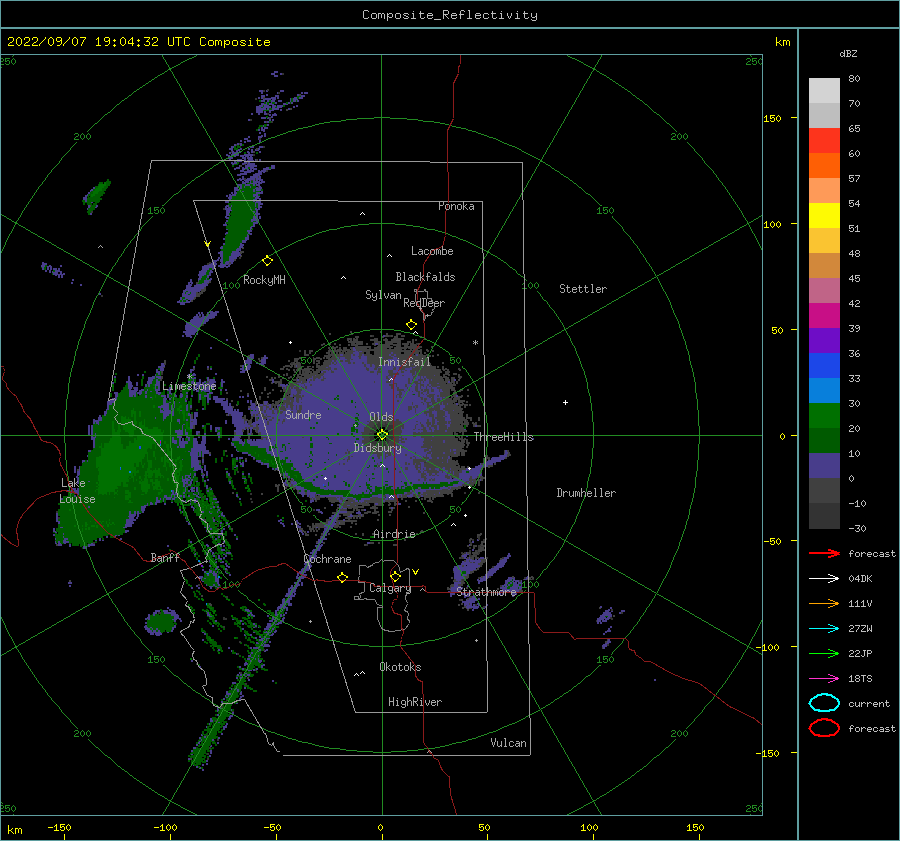Click the cyan current ellipse in legend
900x841 pixels.
(x=824, y=703)
